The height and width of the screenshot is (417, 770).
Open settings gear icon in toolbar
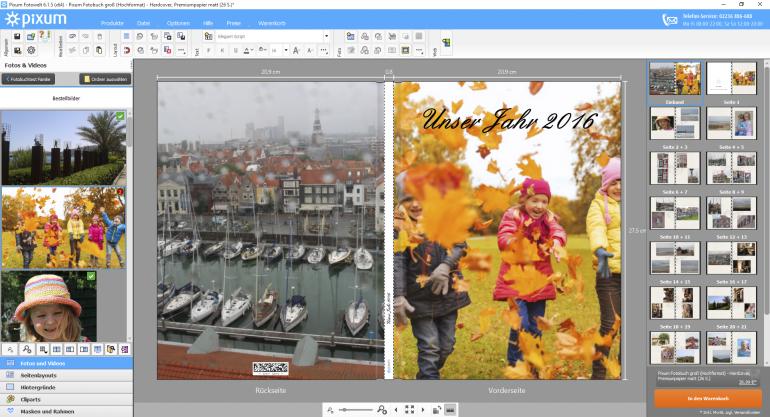(31, 50)
